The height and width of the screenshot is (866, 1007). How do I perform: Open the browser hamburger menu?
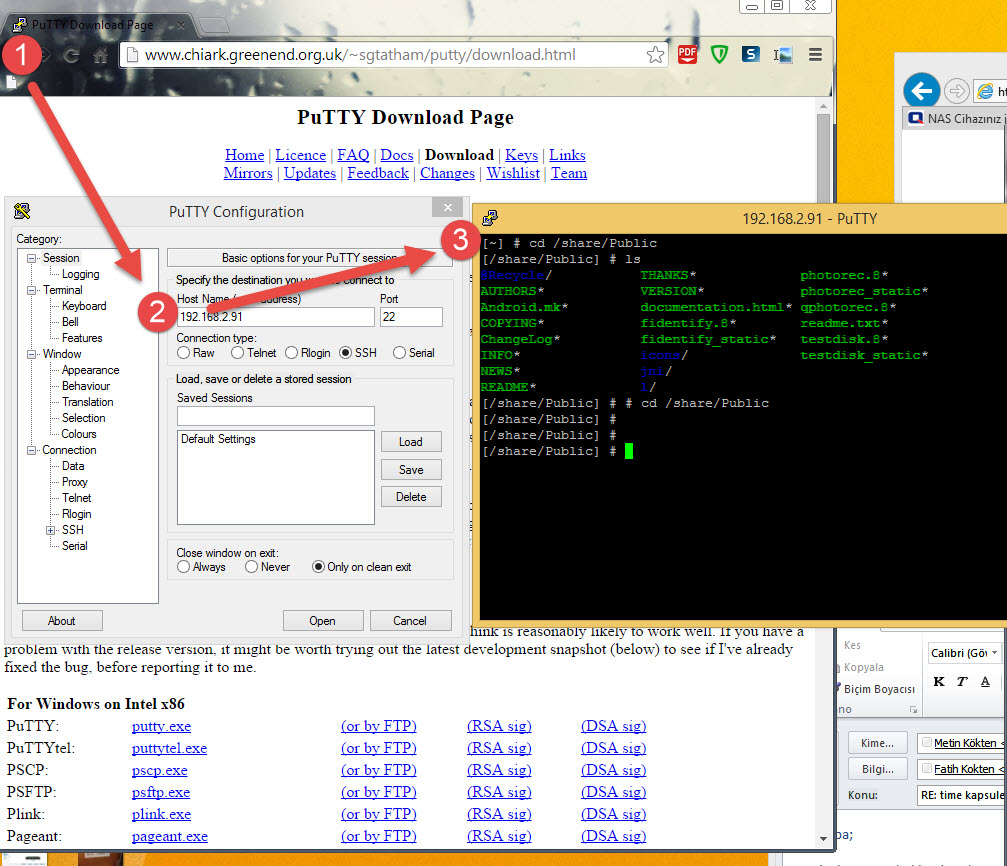pos(815,55)
